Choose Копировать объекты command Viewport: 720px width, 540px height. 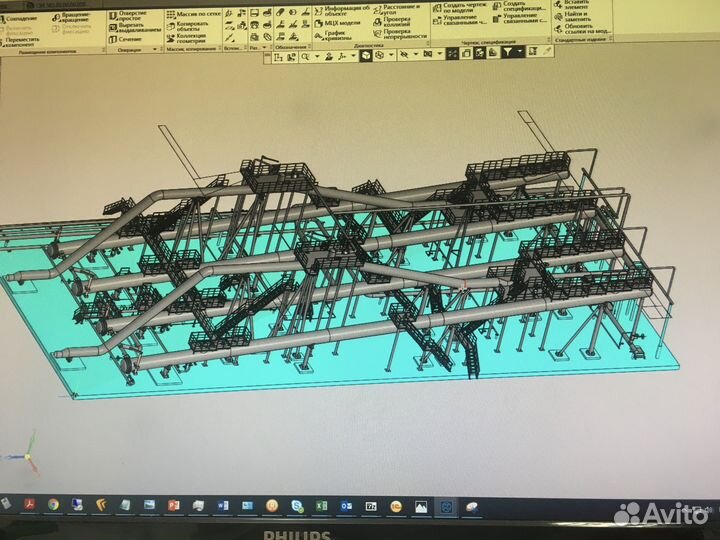coord(188,26)
